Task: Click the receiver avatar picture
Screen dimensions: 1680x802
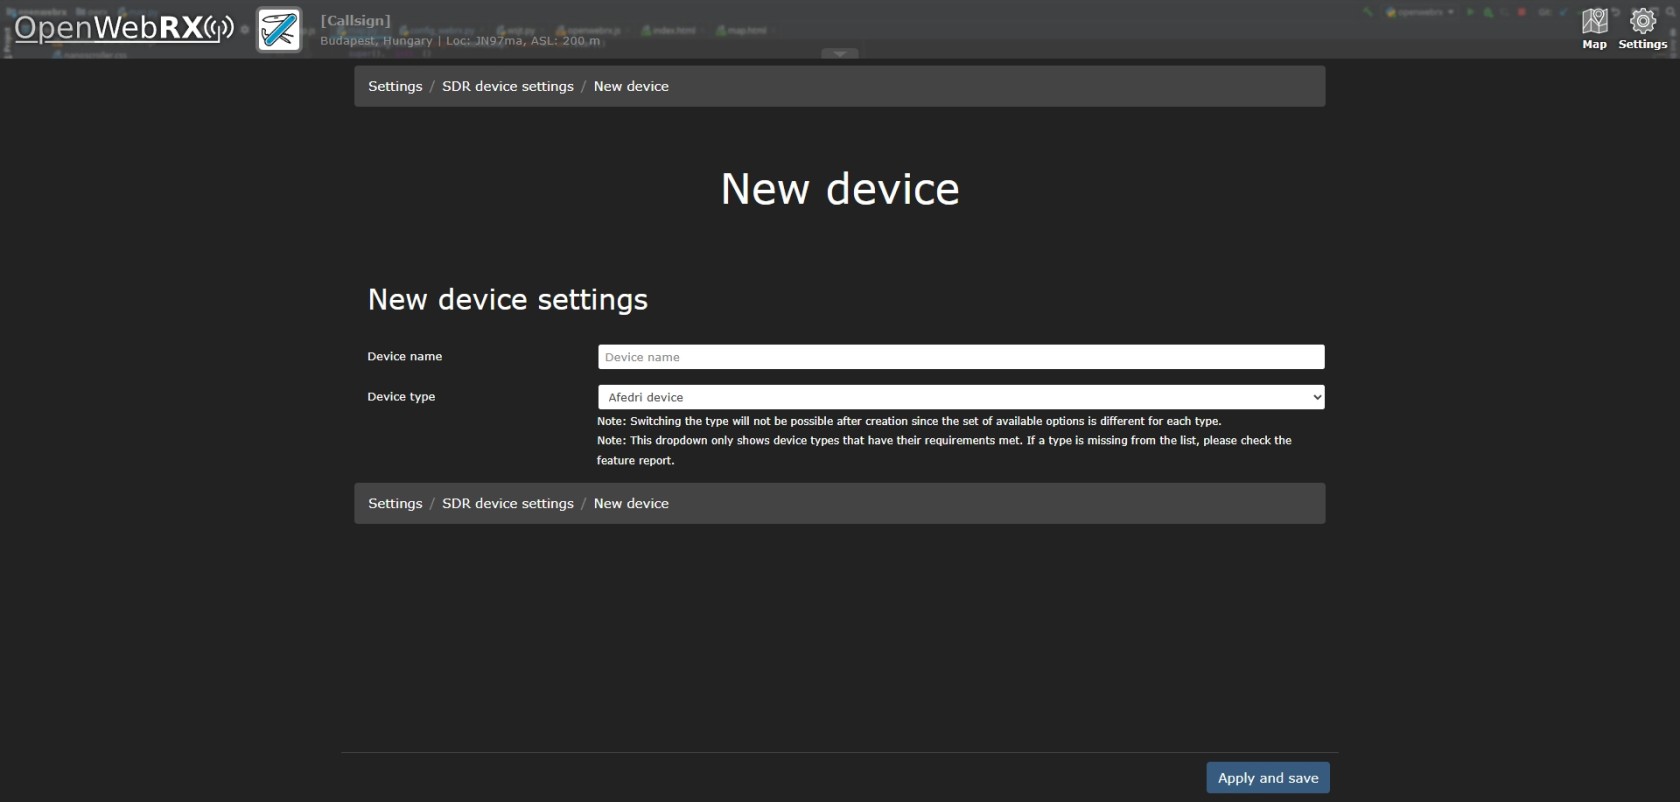Action: pos(278,30)
